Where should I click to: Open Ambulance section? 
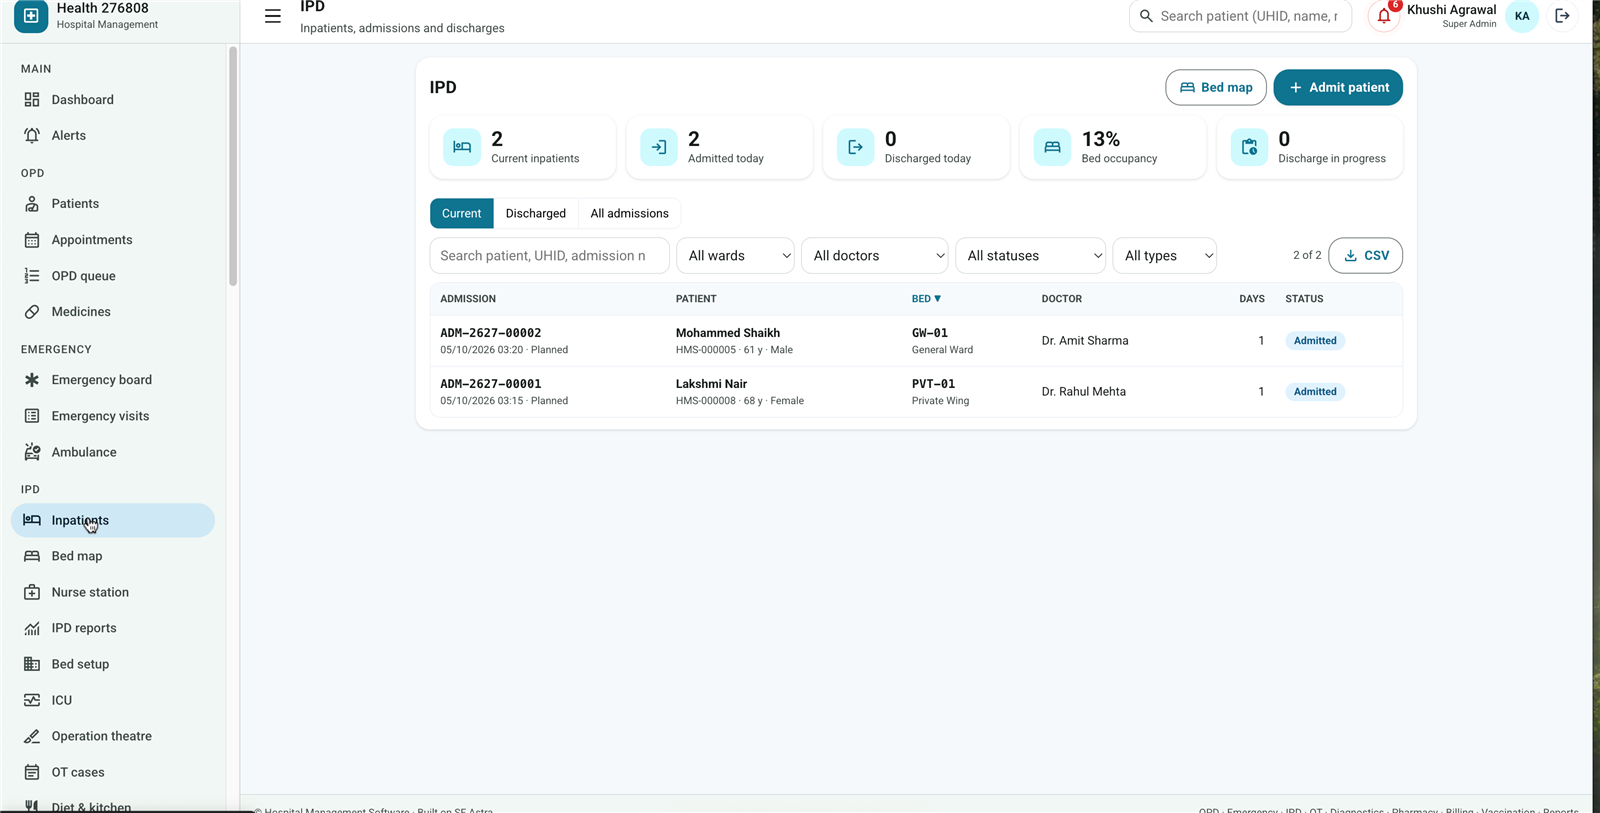pyautogui.click(x=113, y=452)
